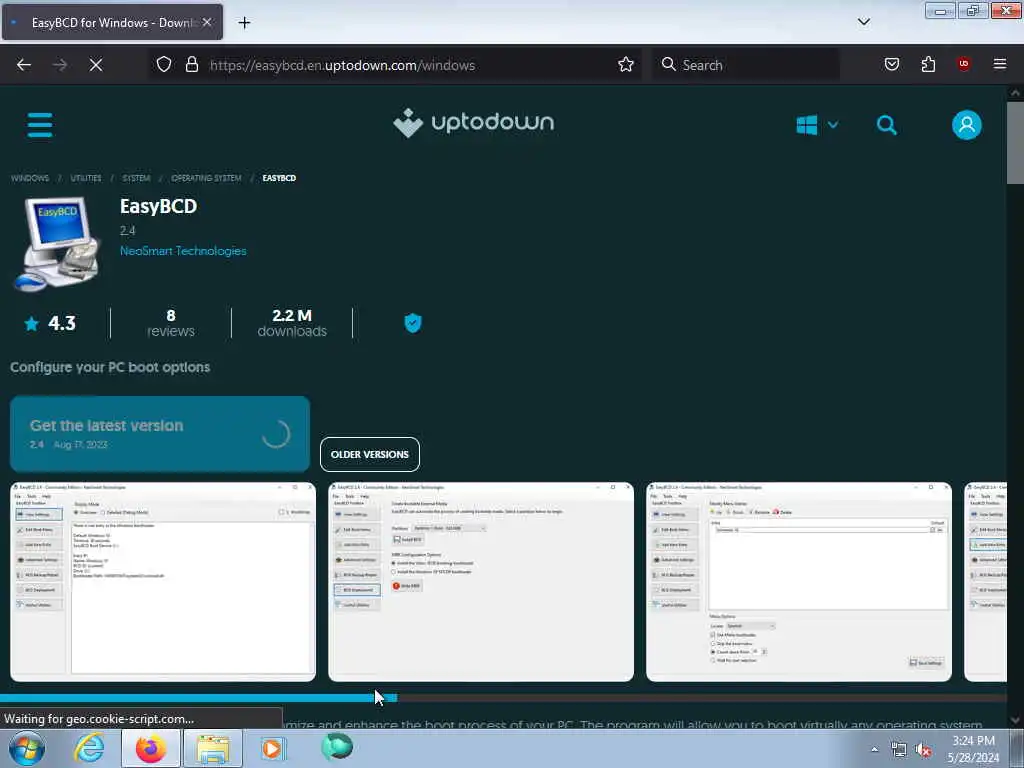Open the OPERATING SYSTEM breadcrumb link
The height and width of the screenshot is (768, 1024).
(x=206, y=178)
